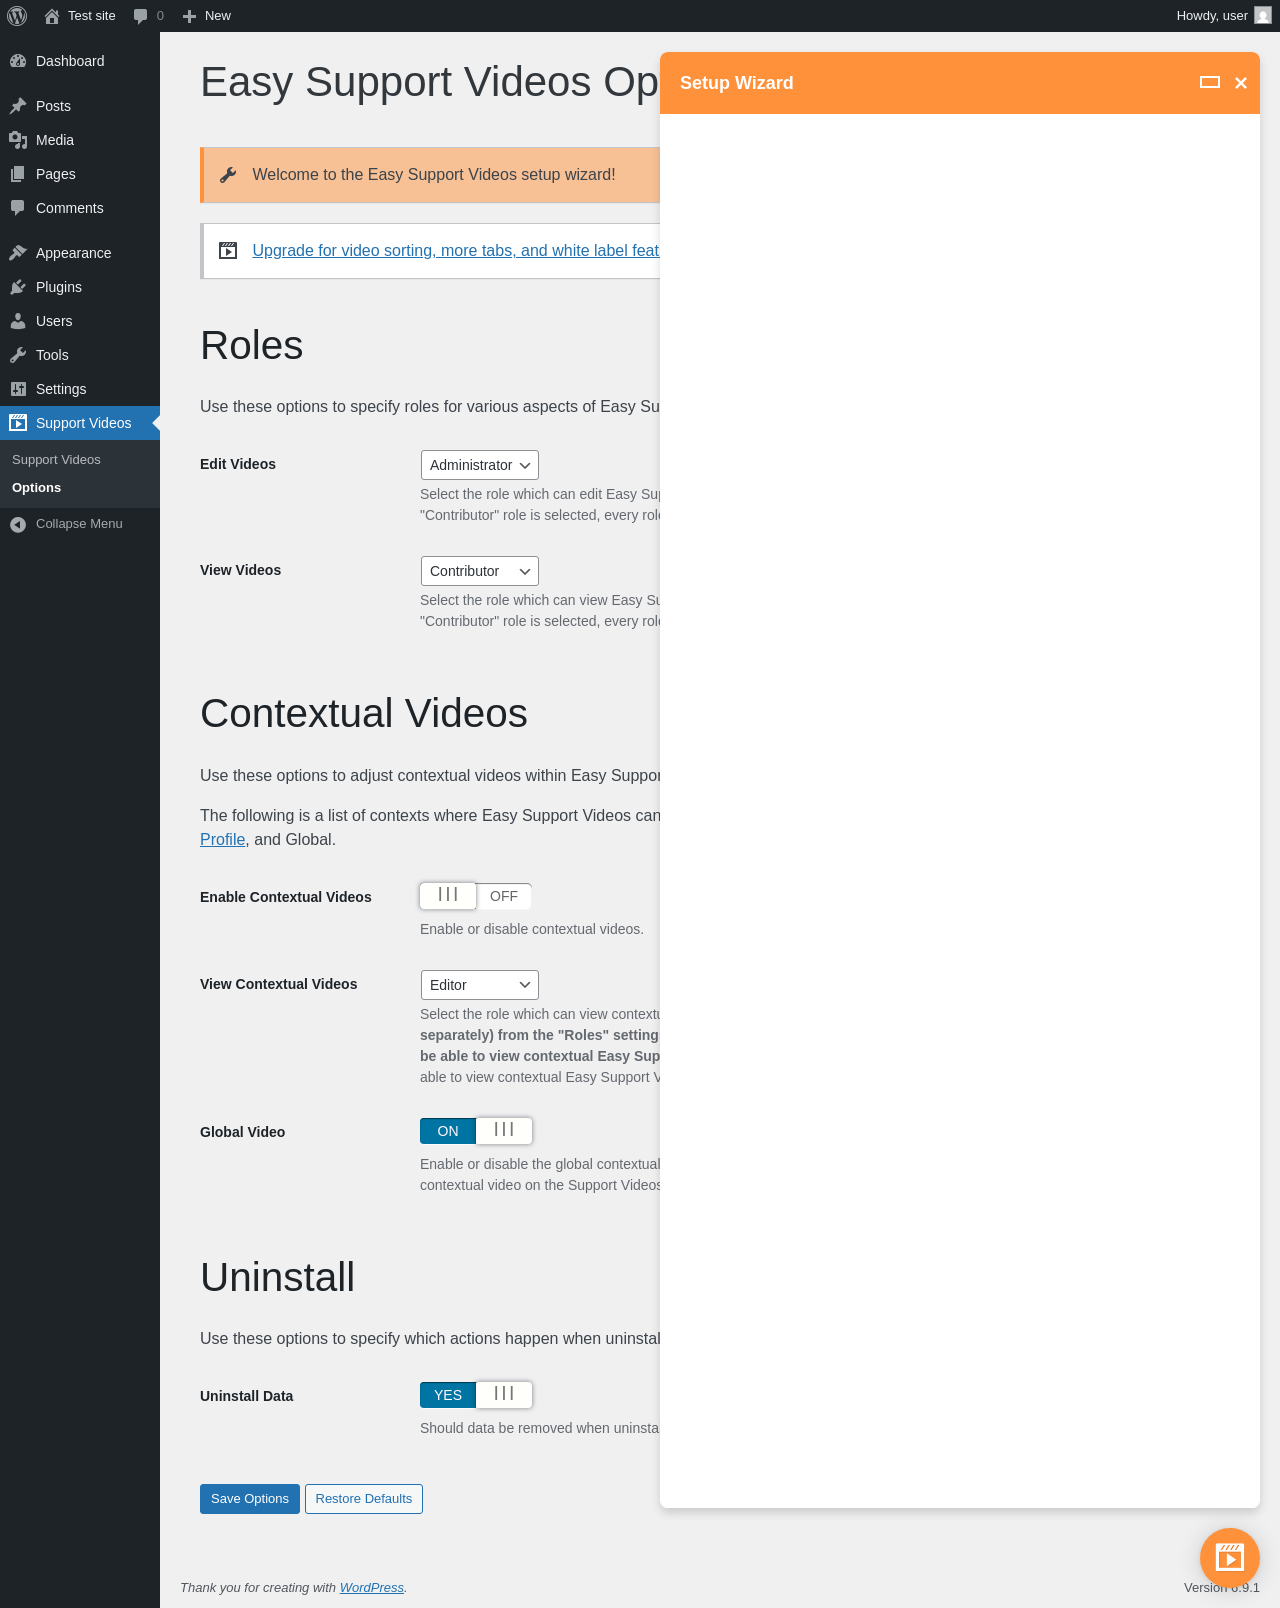This screenshot has width=1280, height=1608.
Task: Click the video icon in upgrade notice
Action: coord(228,251)
